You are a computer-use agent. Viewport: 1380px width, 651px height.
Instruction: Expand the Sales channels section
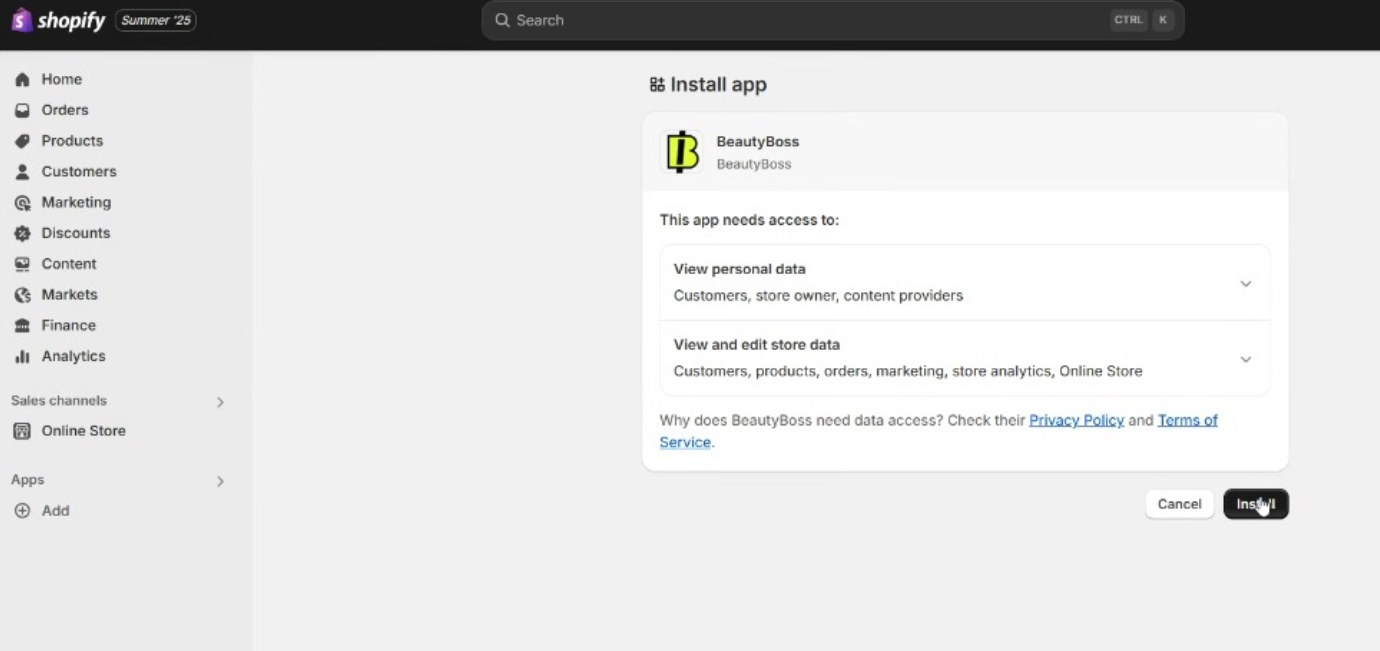pyautogui.click(x=220, y=402)
